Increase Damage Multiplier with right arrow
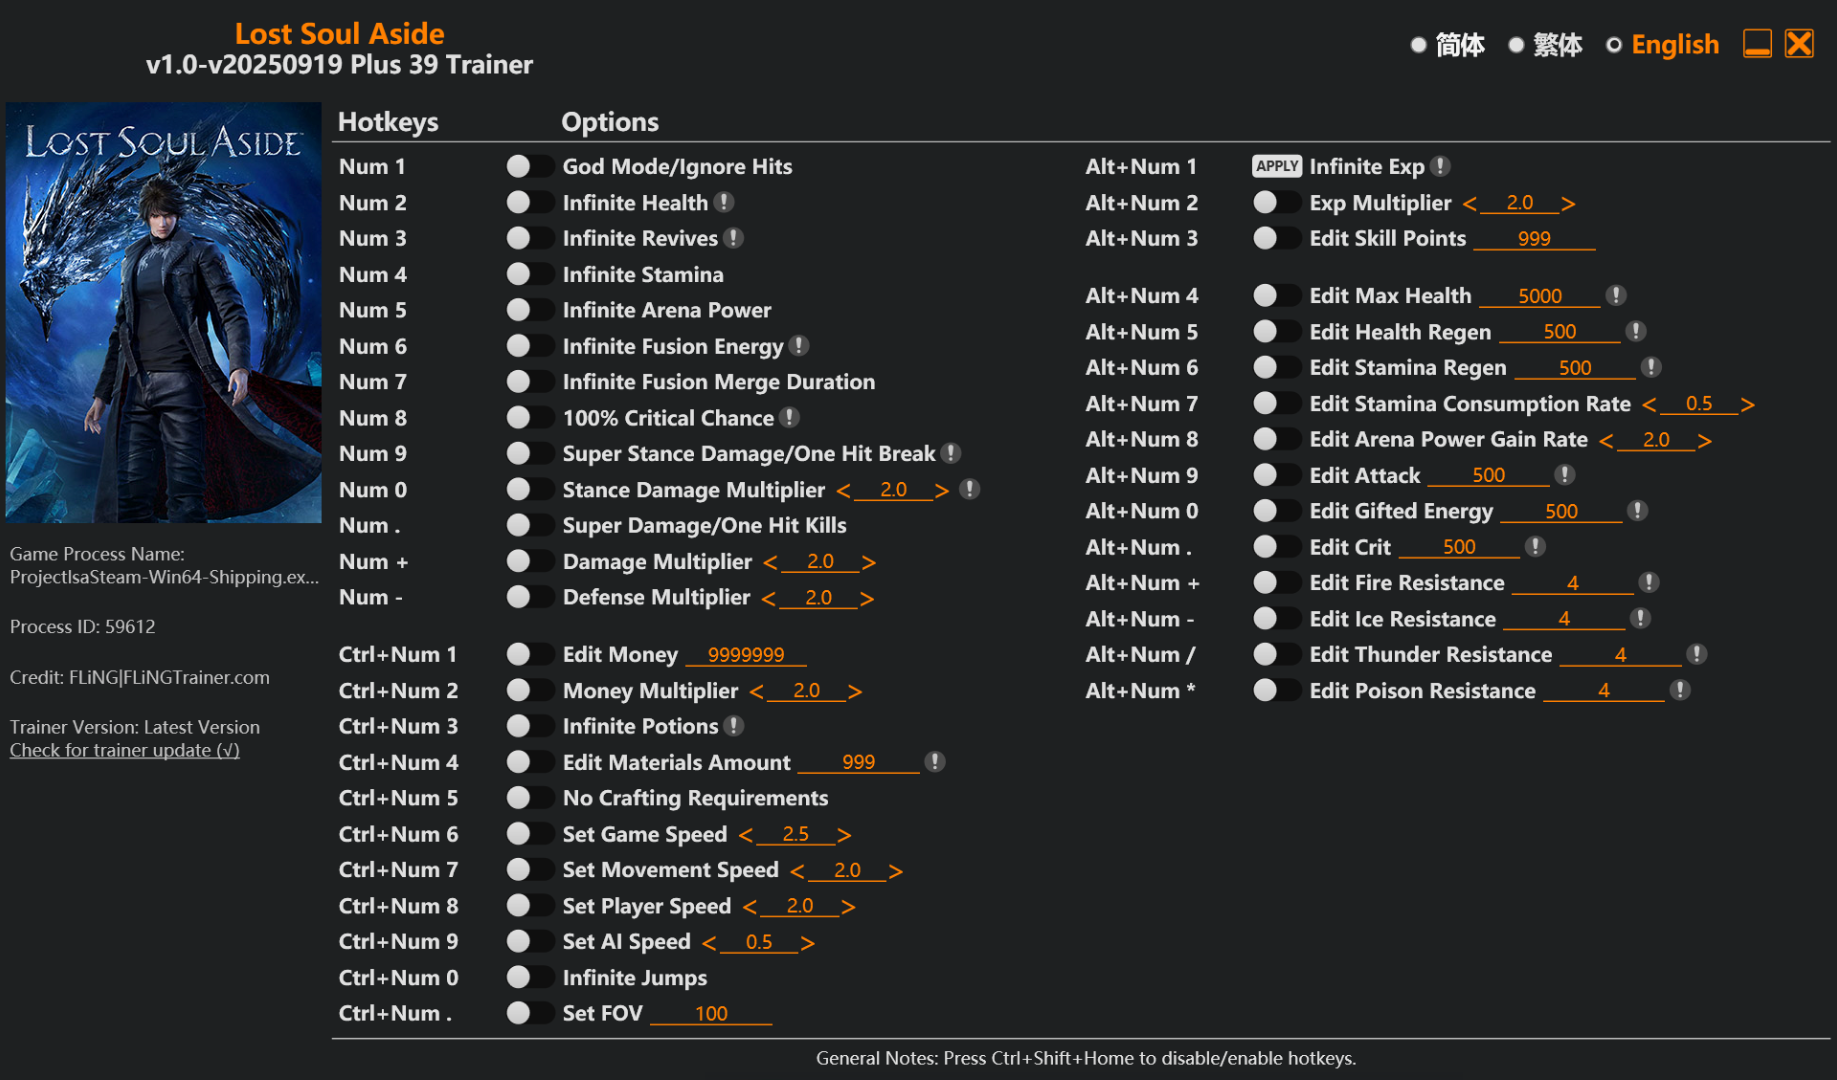 [869, 562]
